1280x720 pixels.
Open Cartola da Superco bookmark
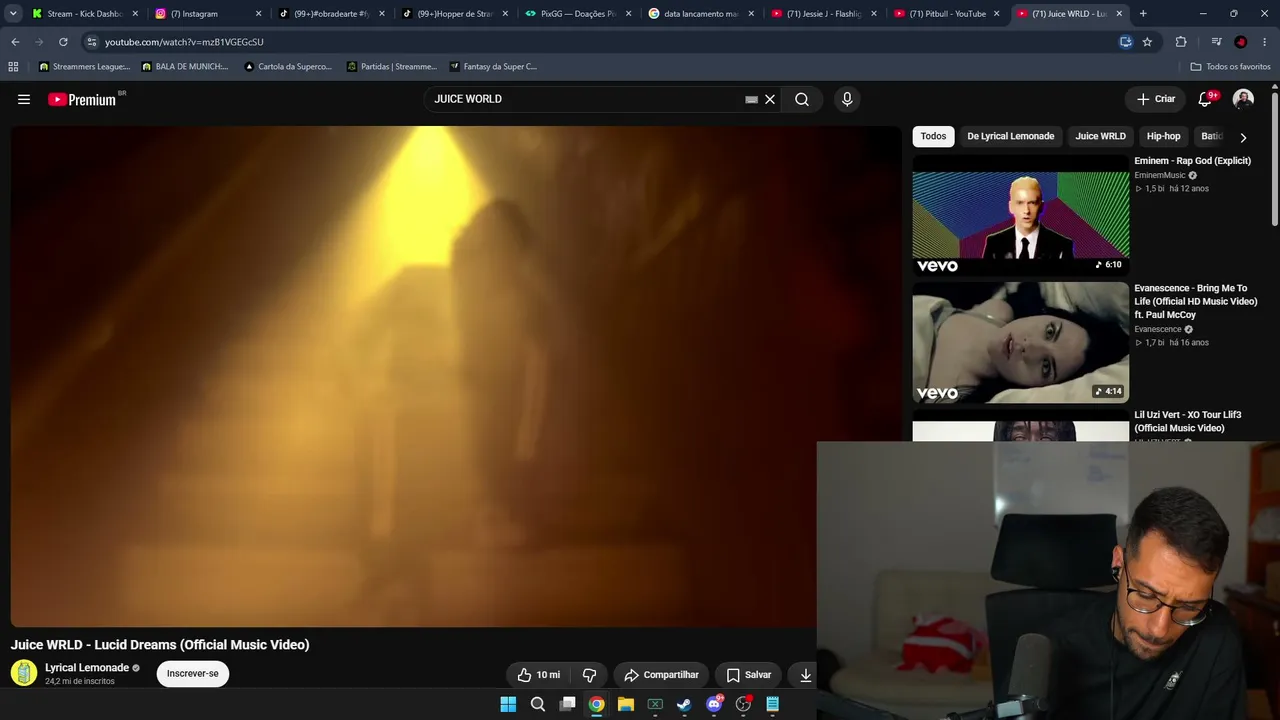(x=288, y=67)
